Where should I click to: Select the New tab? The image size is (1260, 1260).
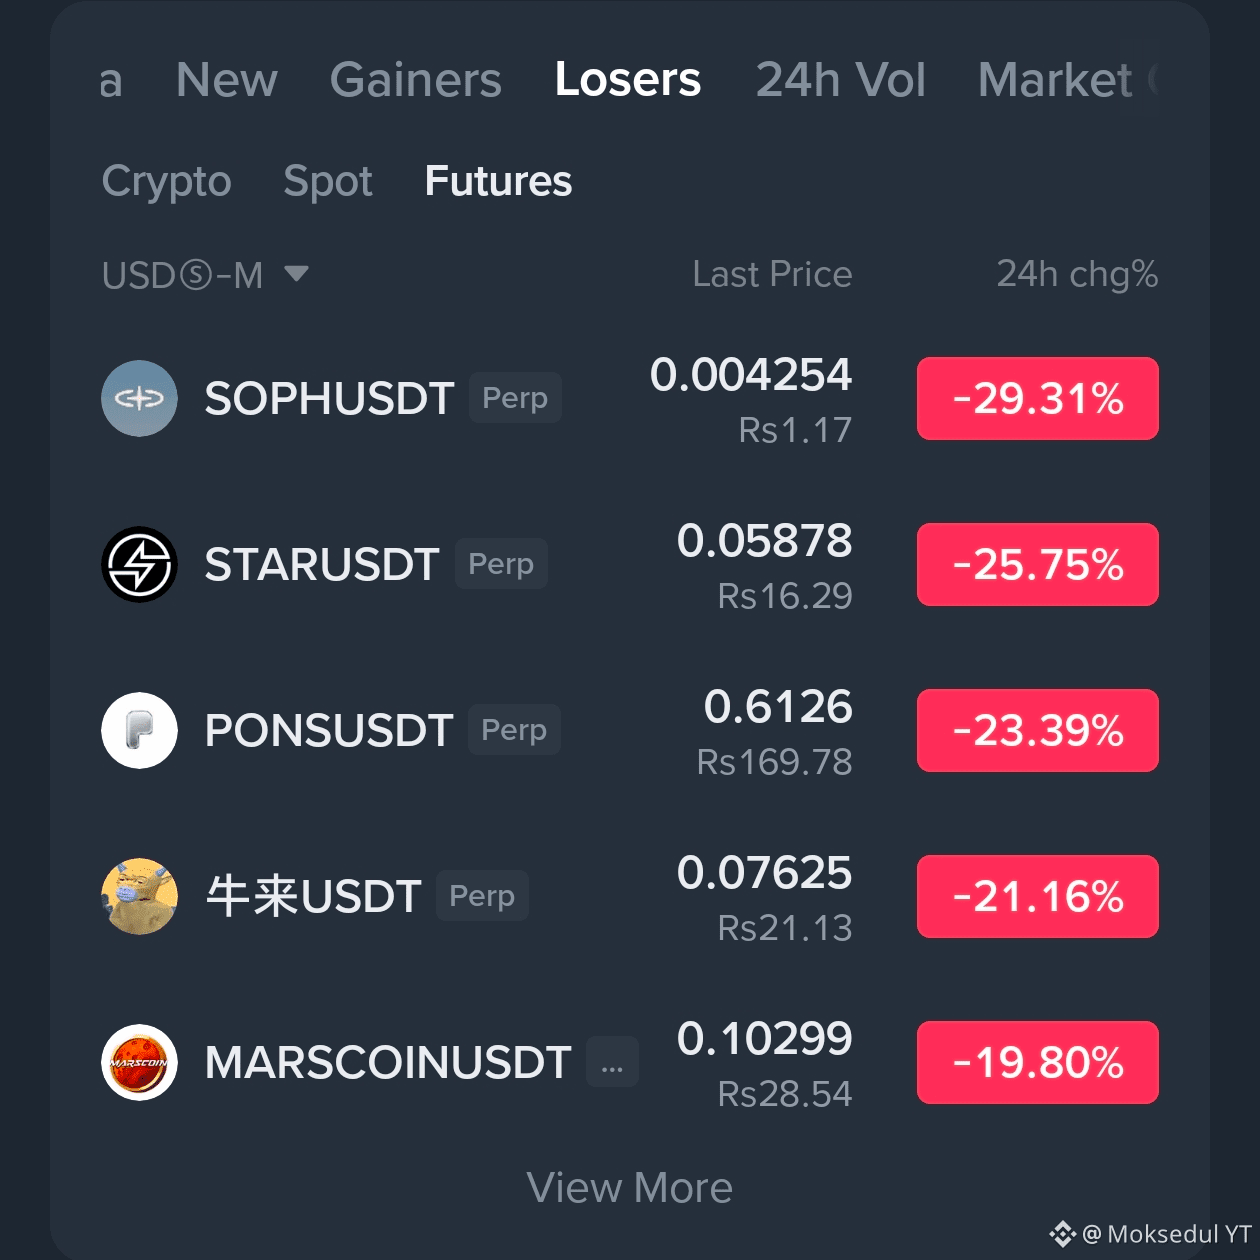point(227,80)
